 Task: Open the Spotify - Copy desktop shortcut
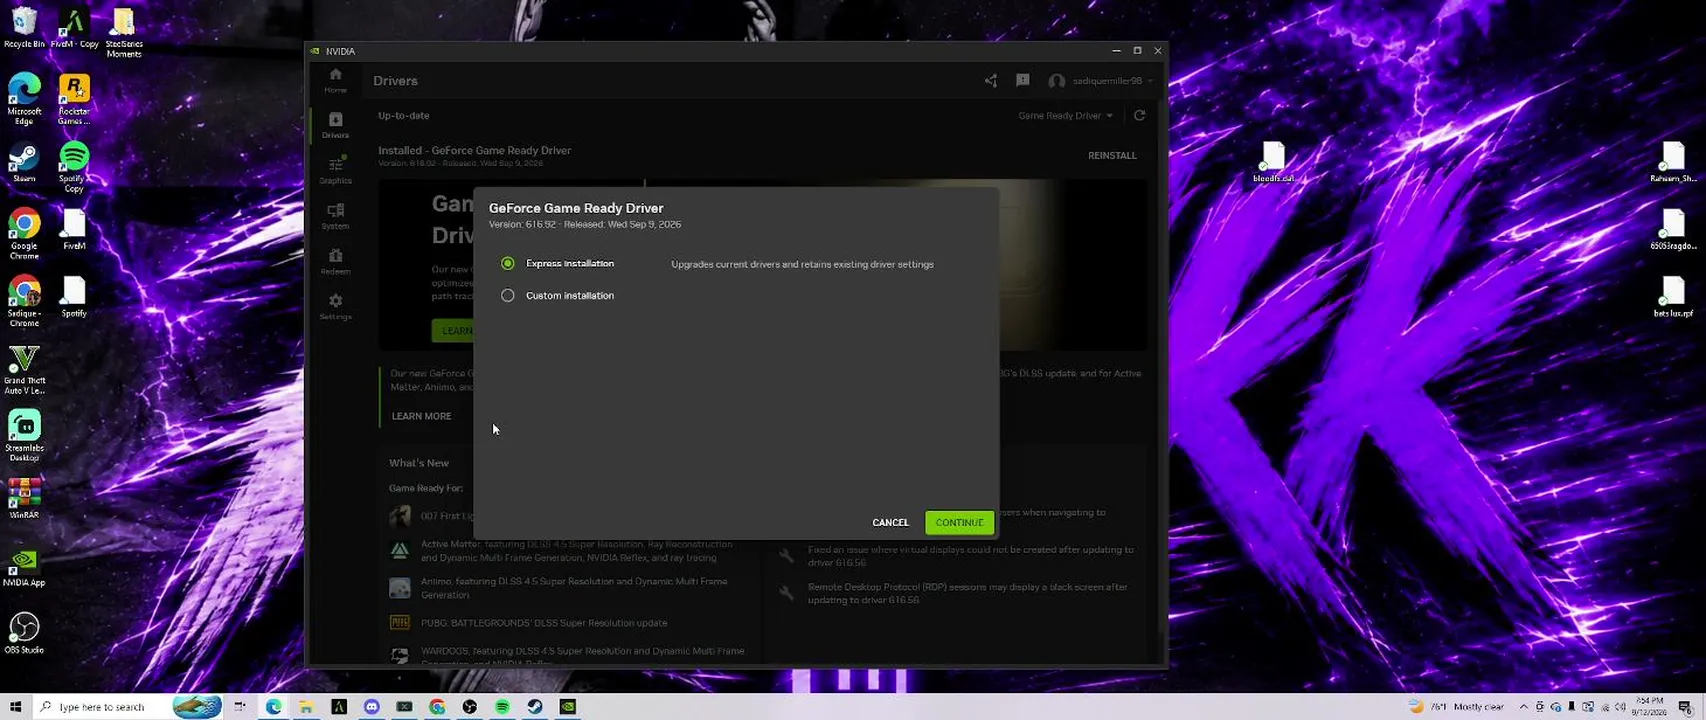74,167
